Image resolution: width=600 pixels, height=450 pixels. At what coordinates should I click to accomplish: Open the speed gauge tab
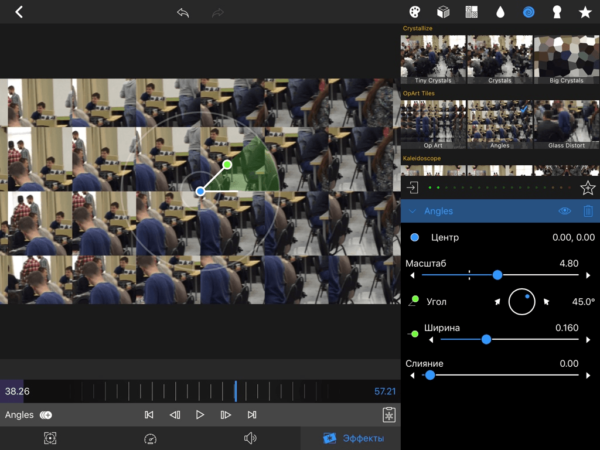[x=150, y=438]
